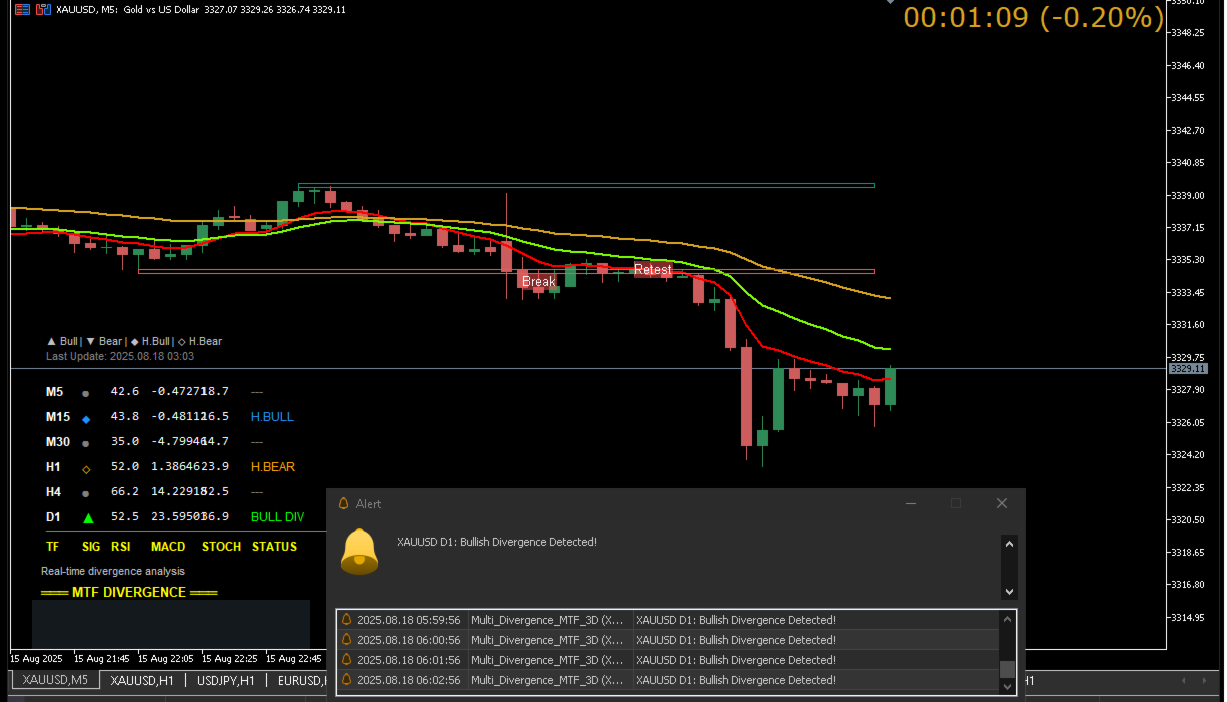The image size is (1227, 702).
Task: Close the Alert dialog
Action: [1002, 503]
